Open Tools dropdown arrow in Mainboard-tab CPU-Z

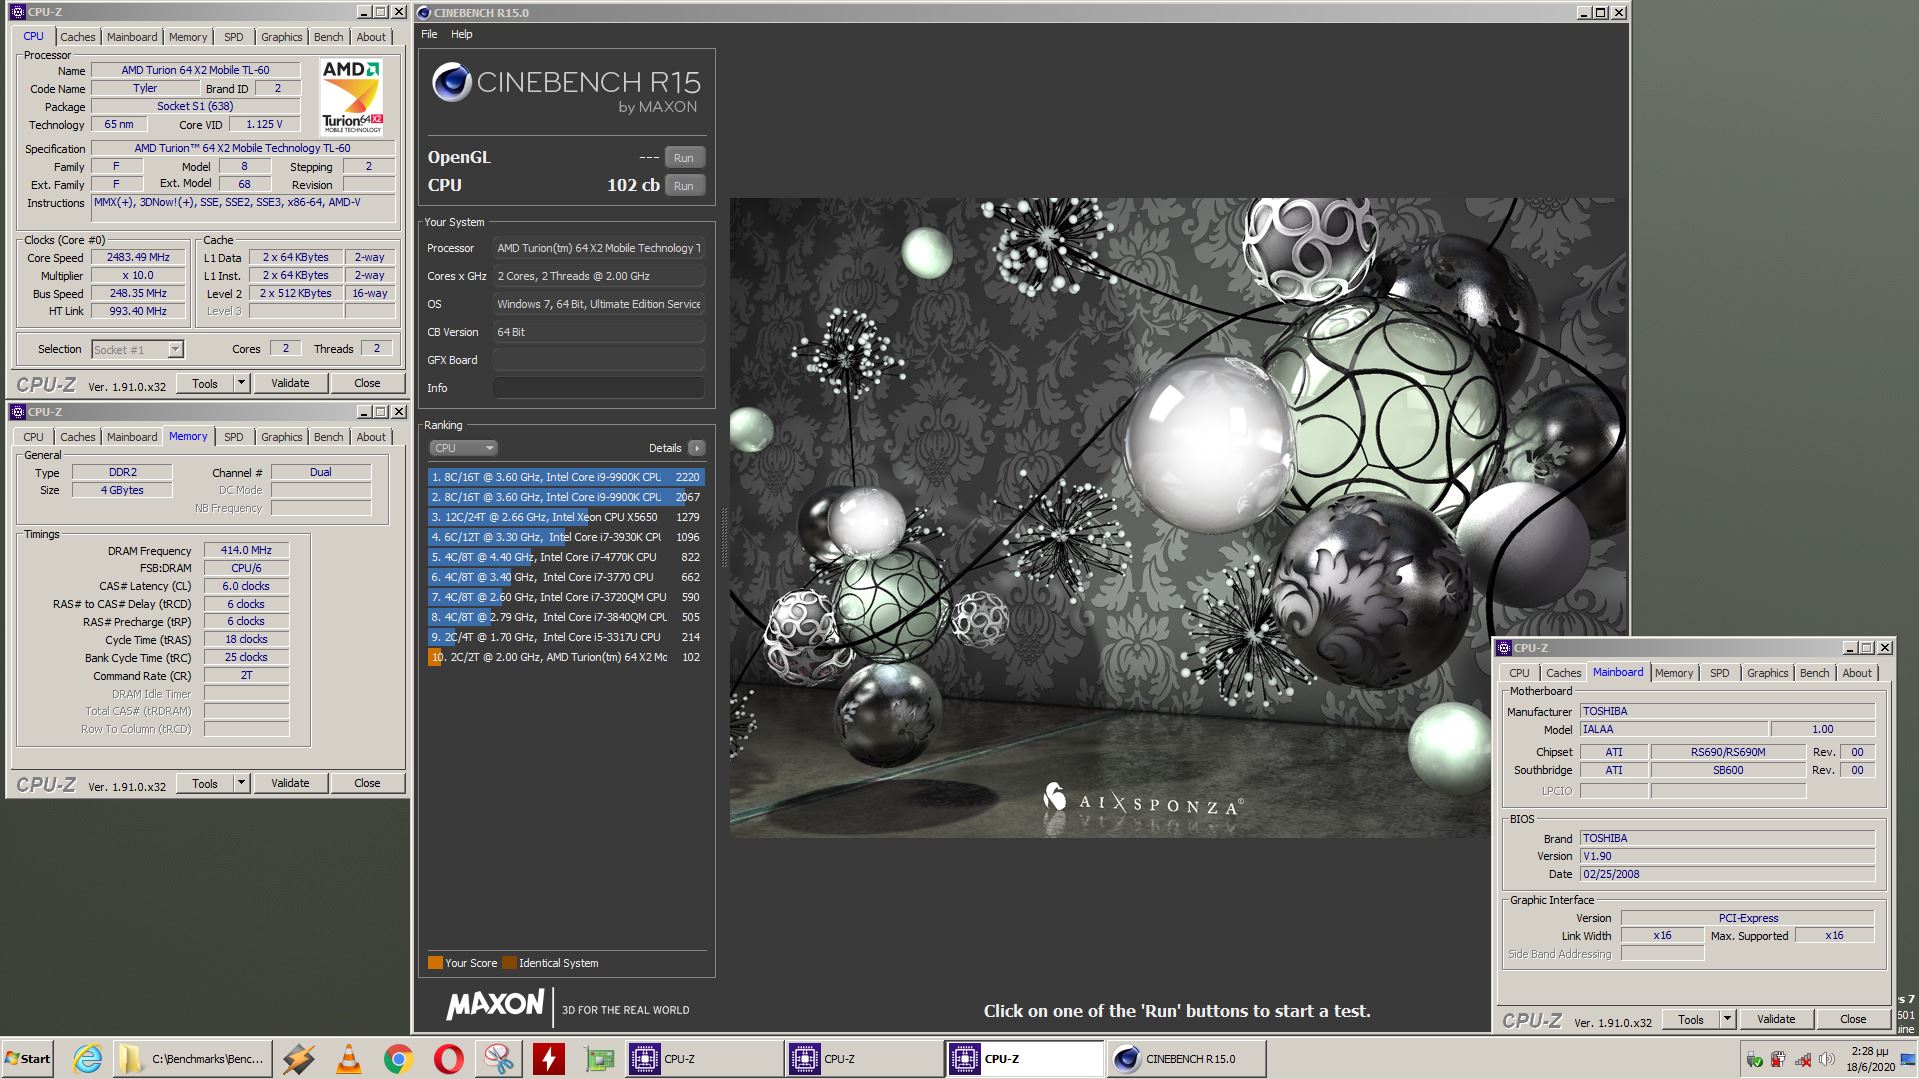click(1727, 1019)
